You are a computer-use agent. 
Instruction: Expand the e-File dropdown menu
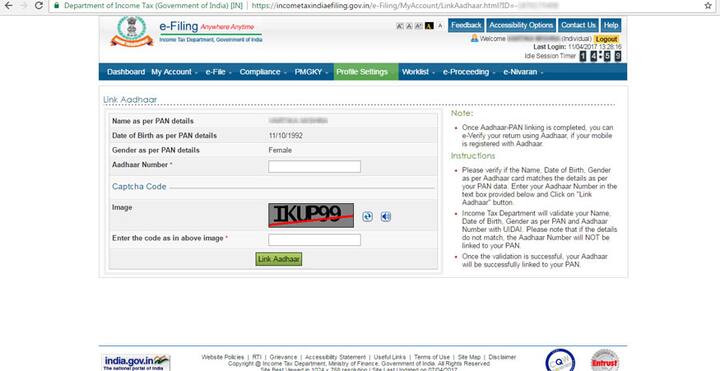click(219, 72)
